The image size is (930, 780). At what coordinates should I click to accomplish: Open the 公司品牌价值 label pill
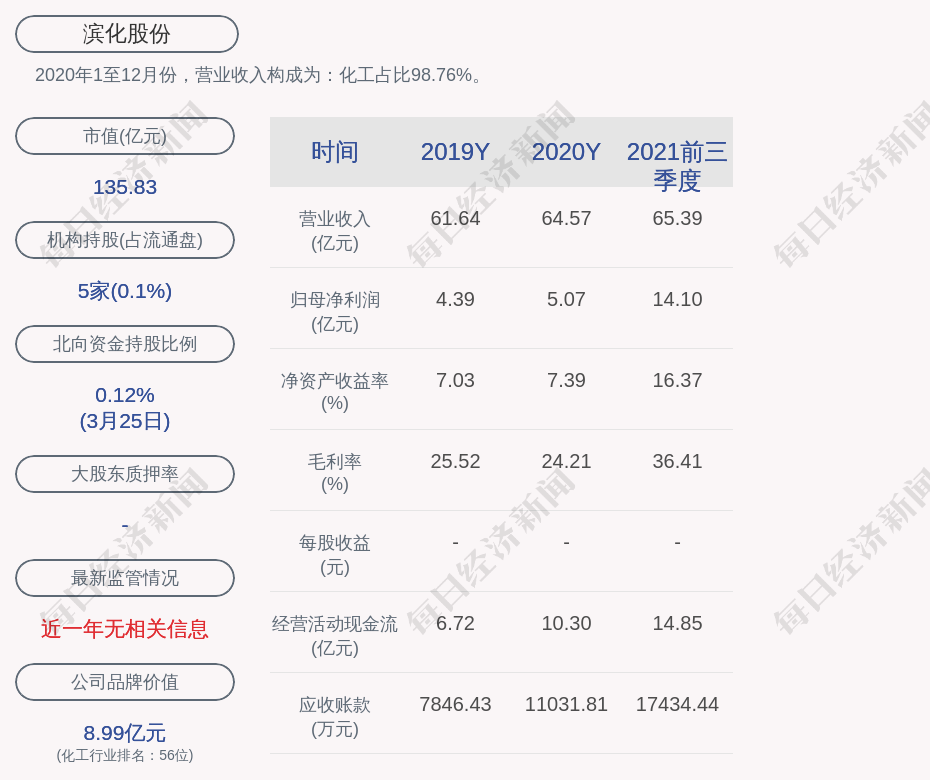(x=125, y=682)
